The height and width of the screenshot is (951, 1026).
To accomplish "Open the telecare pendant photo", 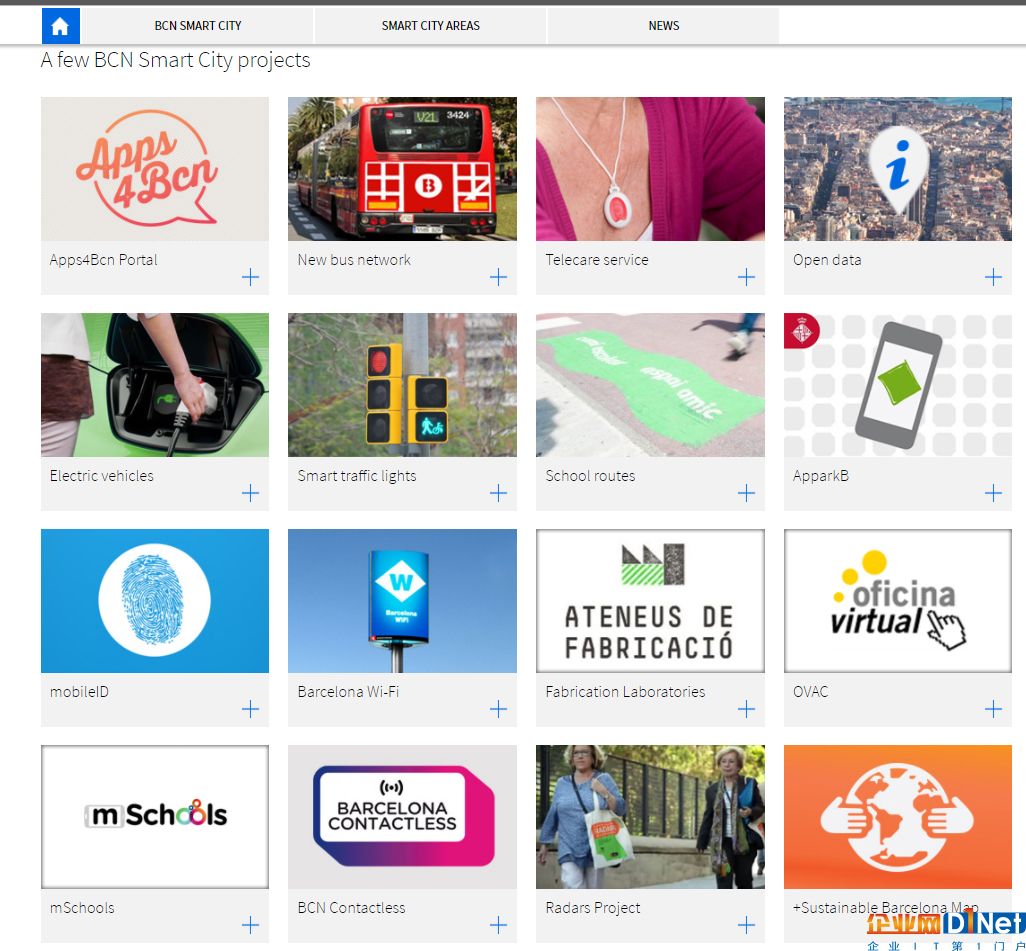I will [650, 169].
